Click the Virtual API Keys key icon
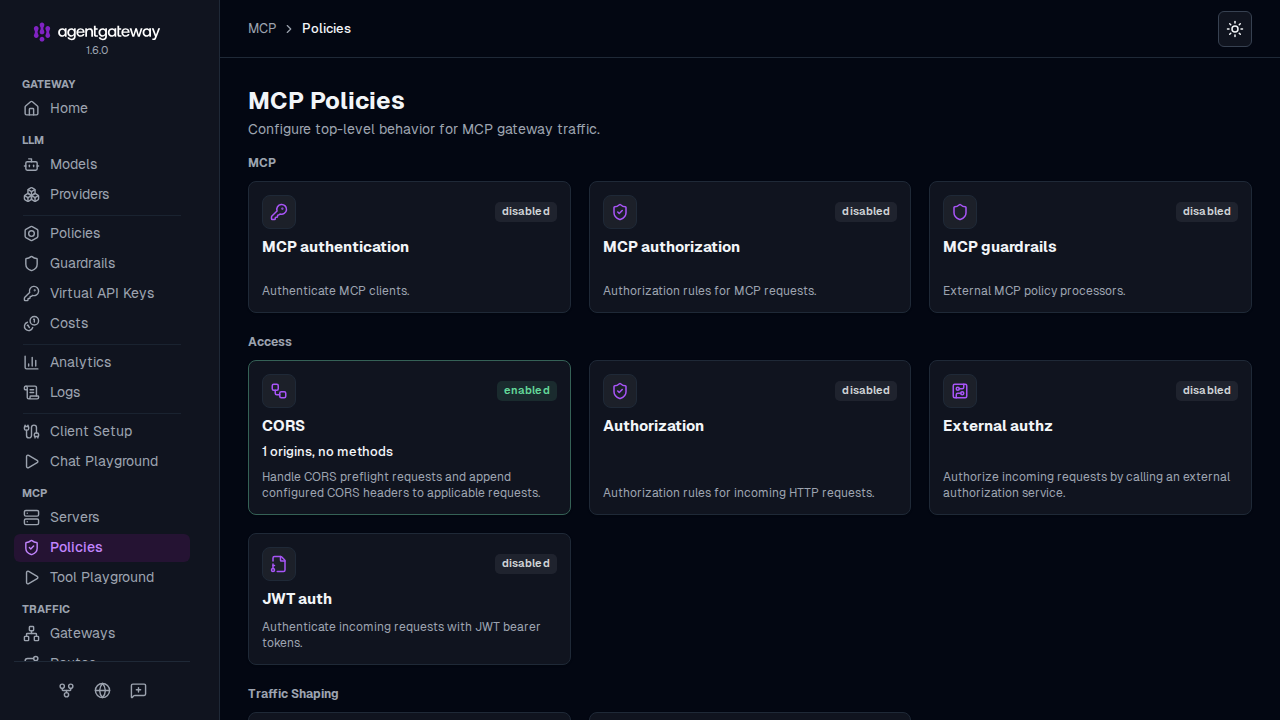Viewport: 1280px width, 720px height. coord(32,293)
